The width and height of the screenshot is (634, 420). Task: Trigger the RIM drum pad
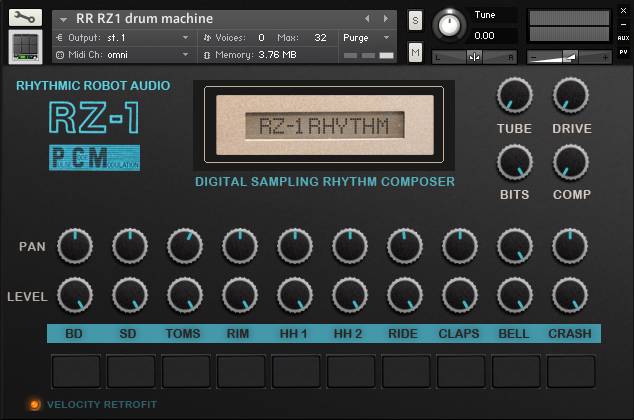[x=241, y=371]
